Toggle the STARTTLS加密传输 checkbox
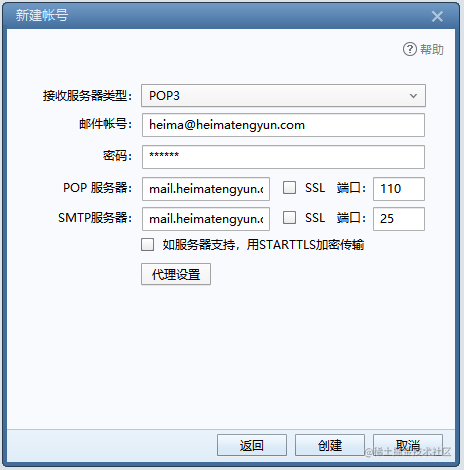The height and width of the screenshot is (470, 464). click(147, 244)
